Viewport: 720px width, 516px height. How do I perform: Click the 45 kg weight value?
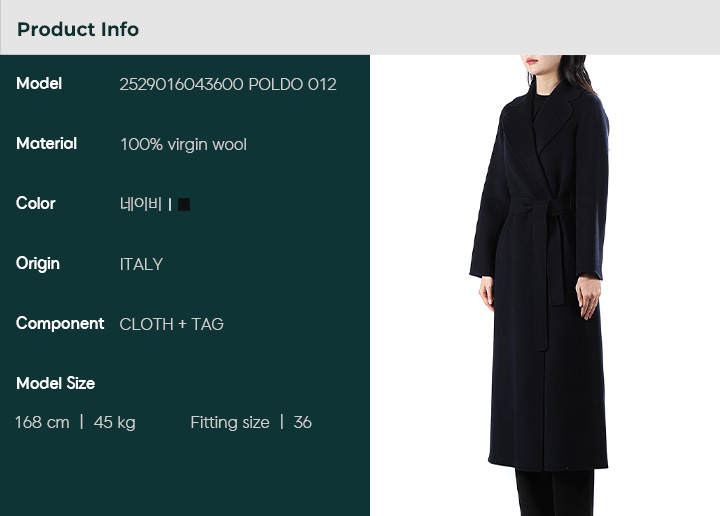[114, 422]
